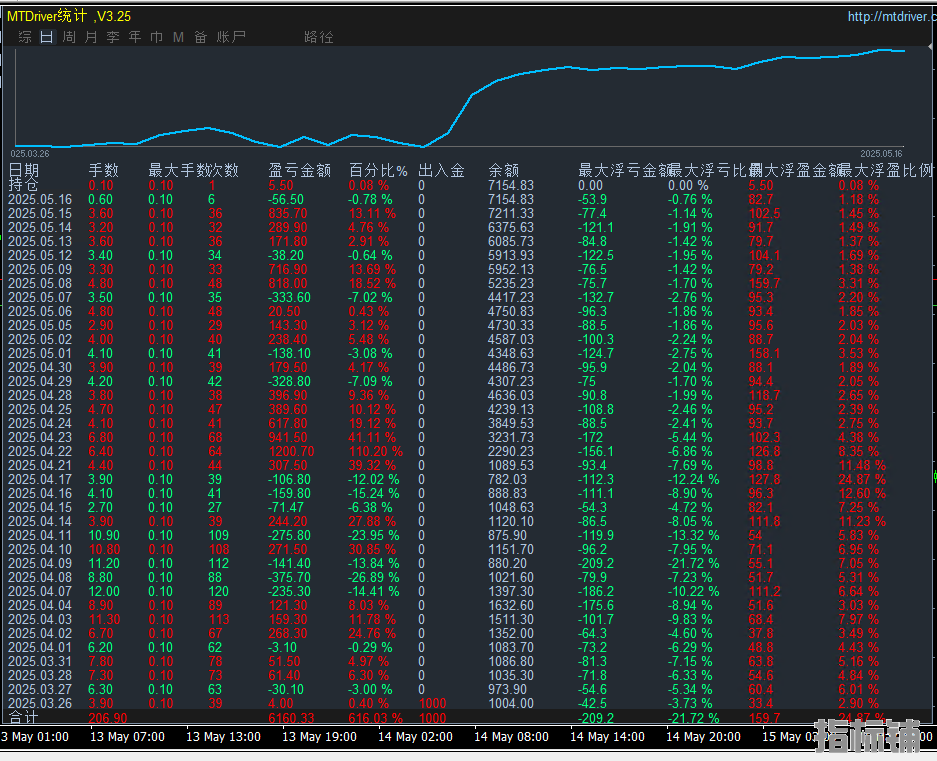Click the 出入金 column header

pyautogui.click(x=441, y=170)
